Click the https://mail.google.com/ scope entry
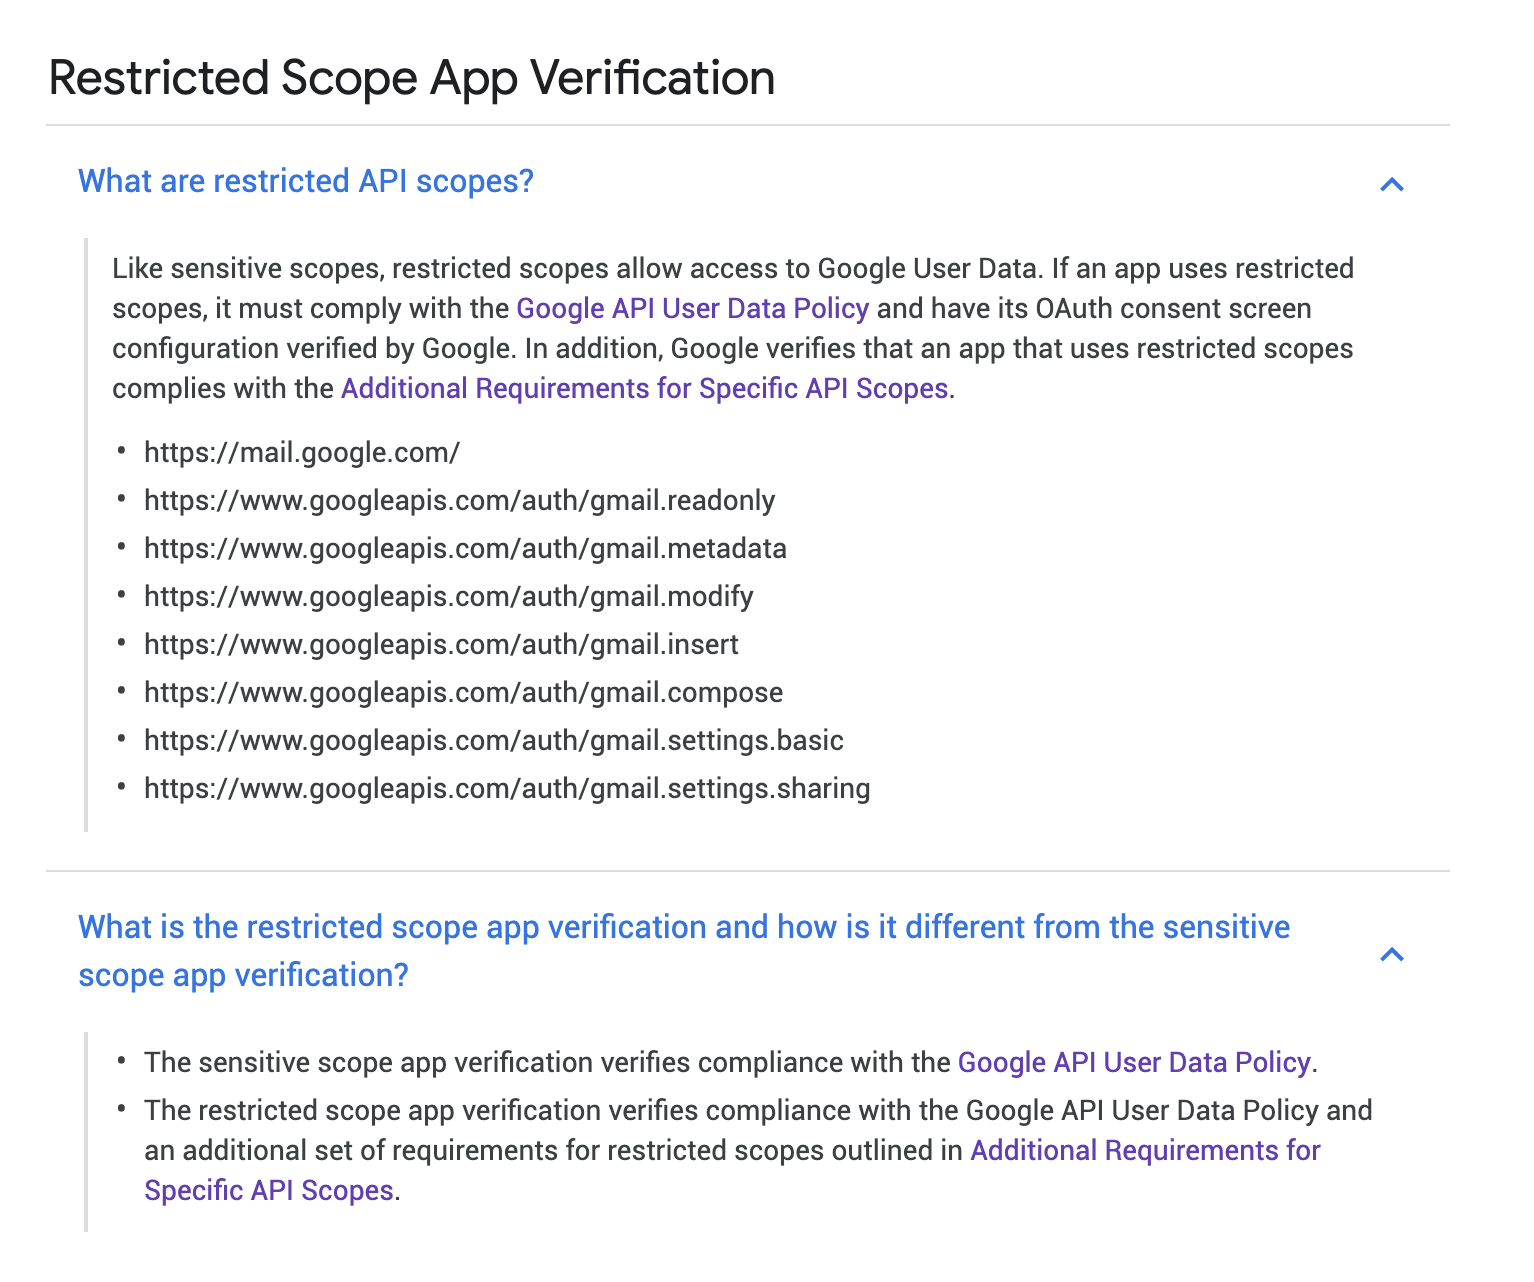Screen dimensions: 1534x1282 pos(301,452)
